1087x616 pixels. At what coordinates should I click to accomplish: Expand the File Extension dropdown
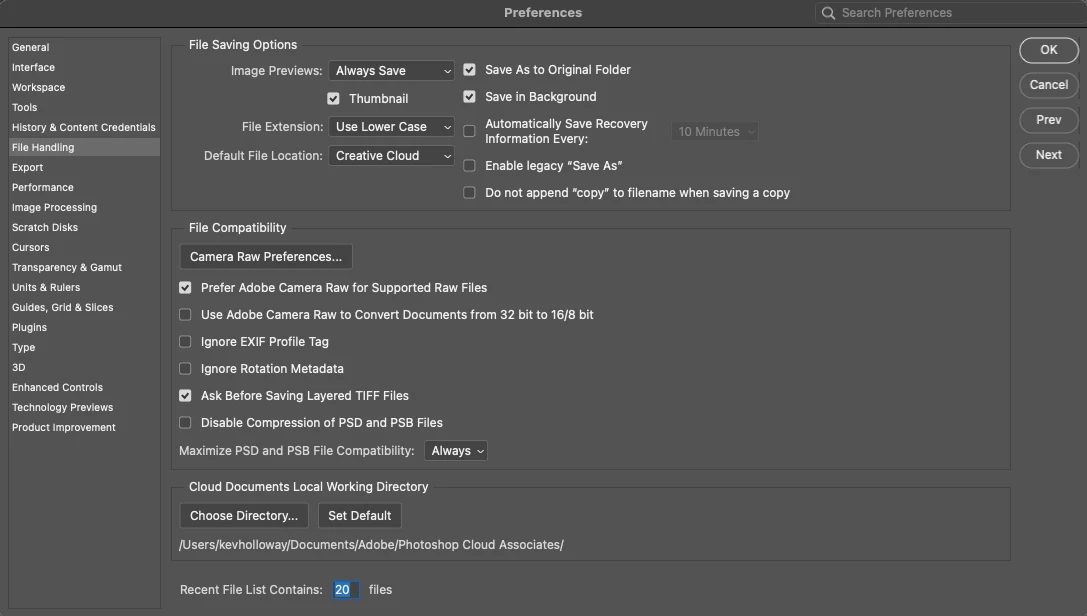click(x=392, y=127)
